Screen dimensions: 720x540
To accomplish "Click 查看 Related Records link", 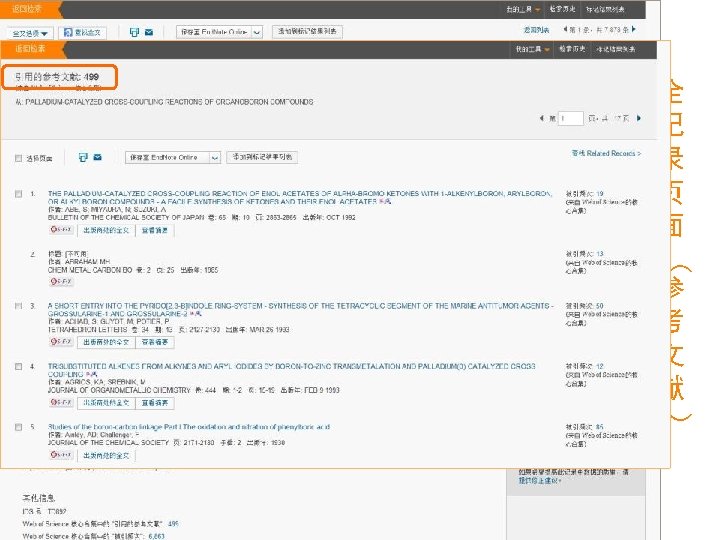I will [x=606, y=153].
